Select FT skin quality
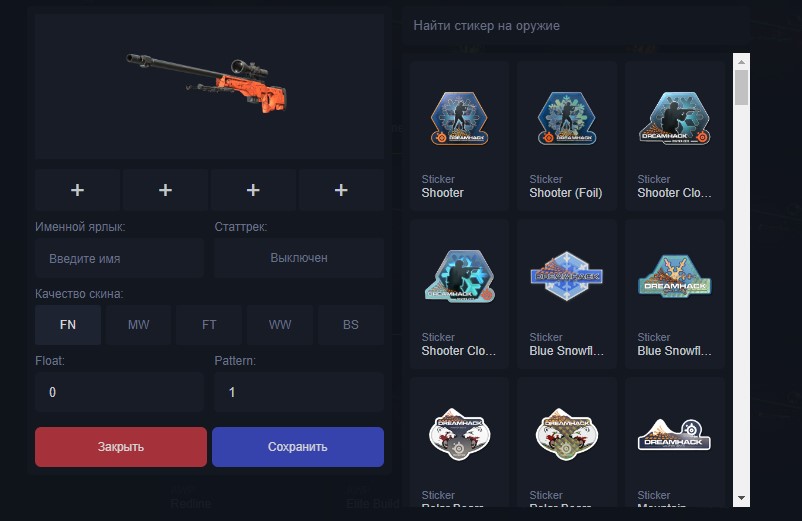This screenshot has width=802, height=521. [x=209, y=325]
